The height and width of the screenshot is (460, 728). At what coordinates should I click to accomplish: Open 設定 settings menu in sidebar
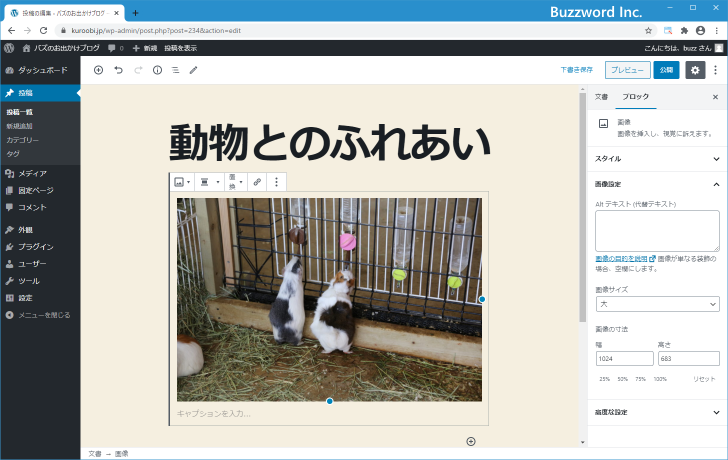40,298
